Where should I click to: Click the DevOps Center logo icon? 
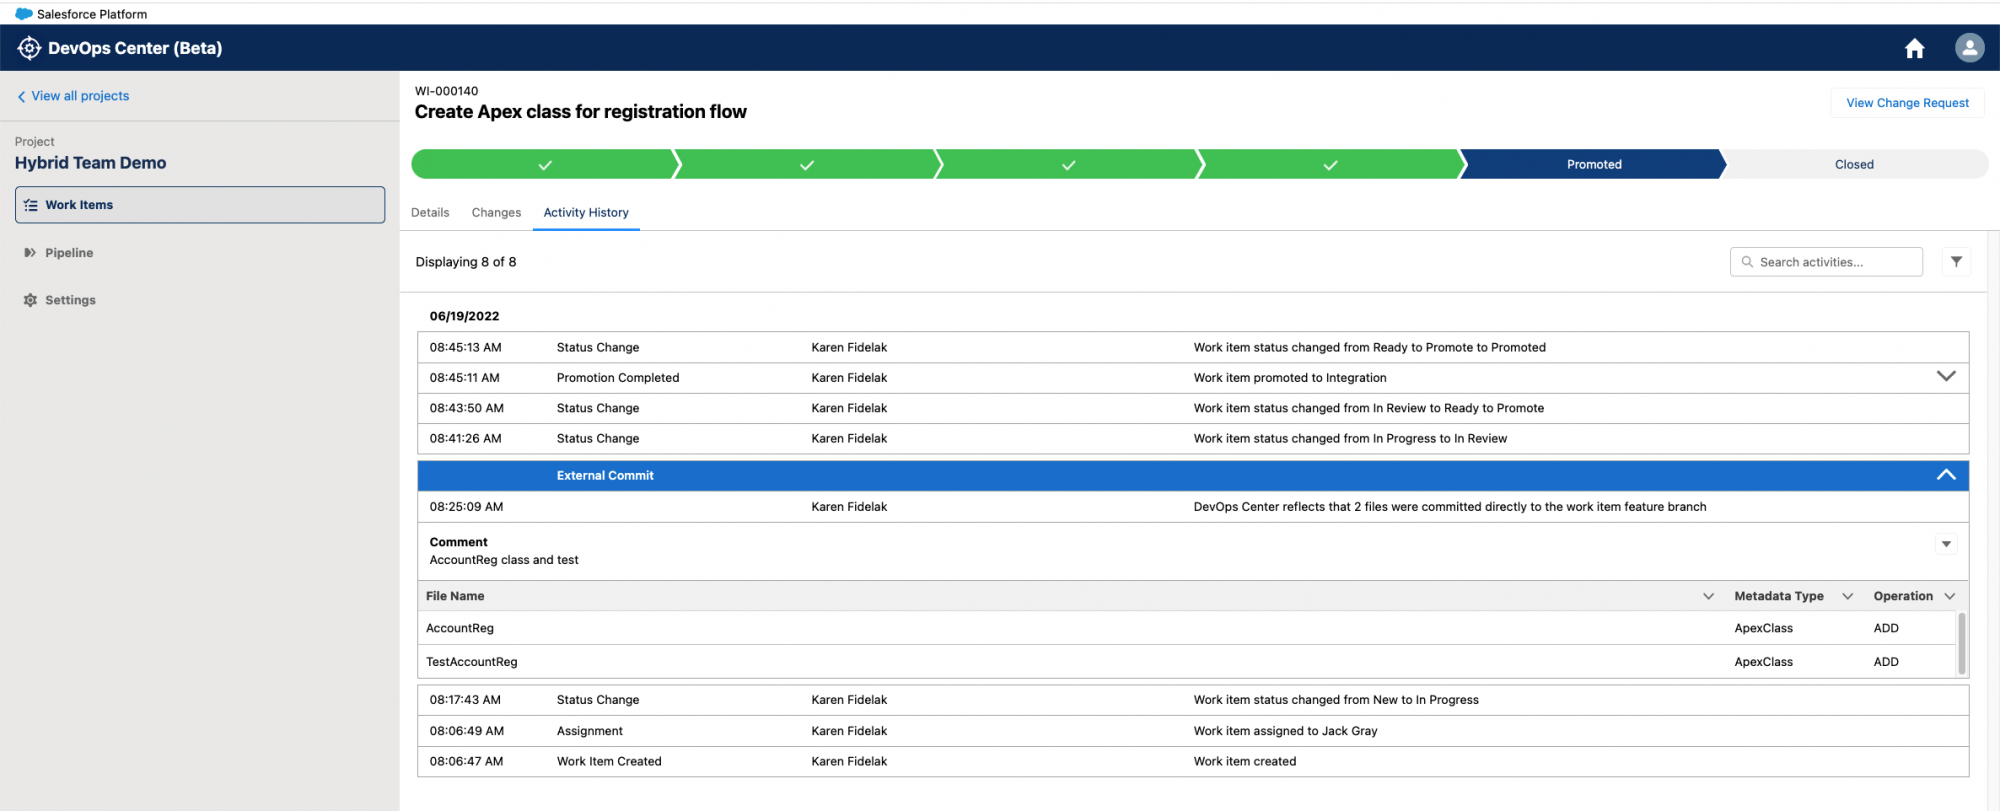point(29,48)
